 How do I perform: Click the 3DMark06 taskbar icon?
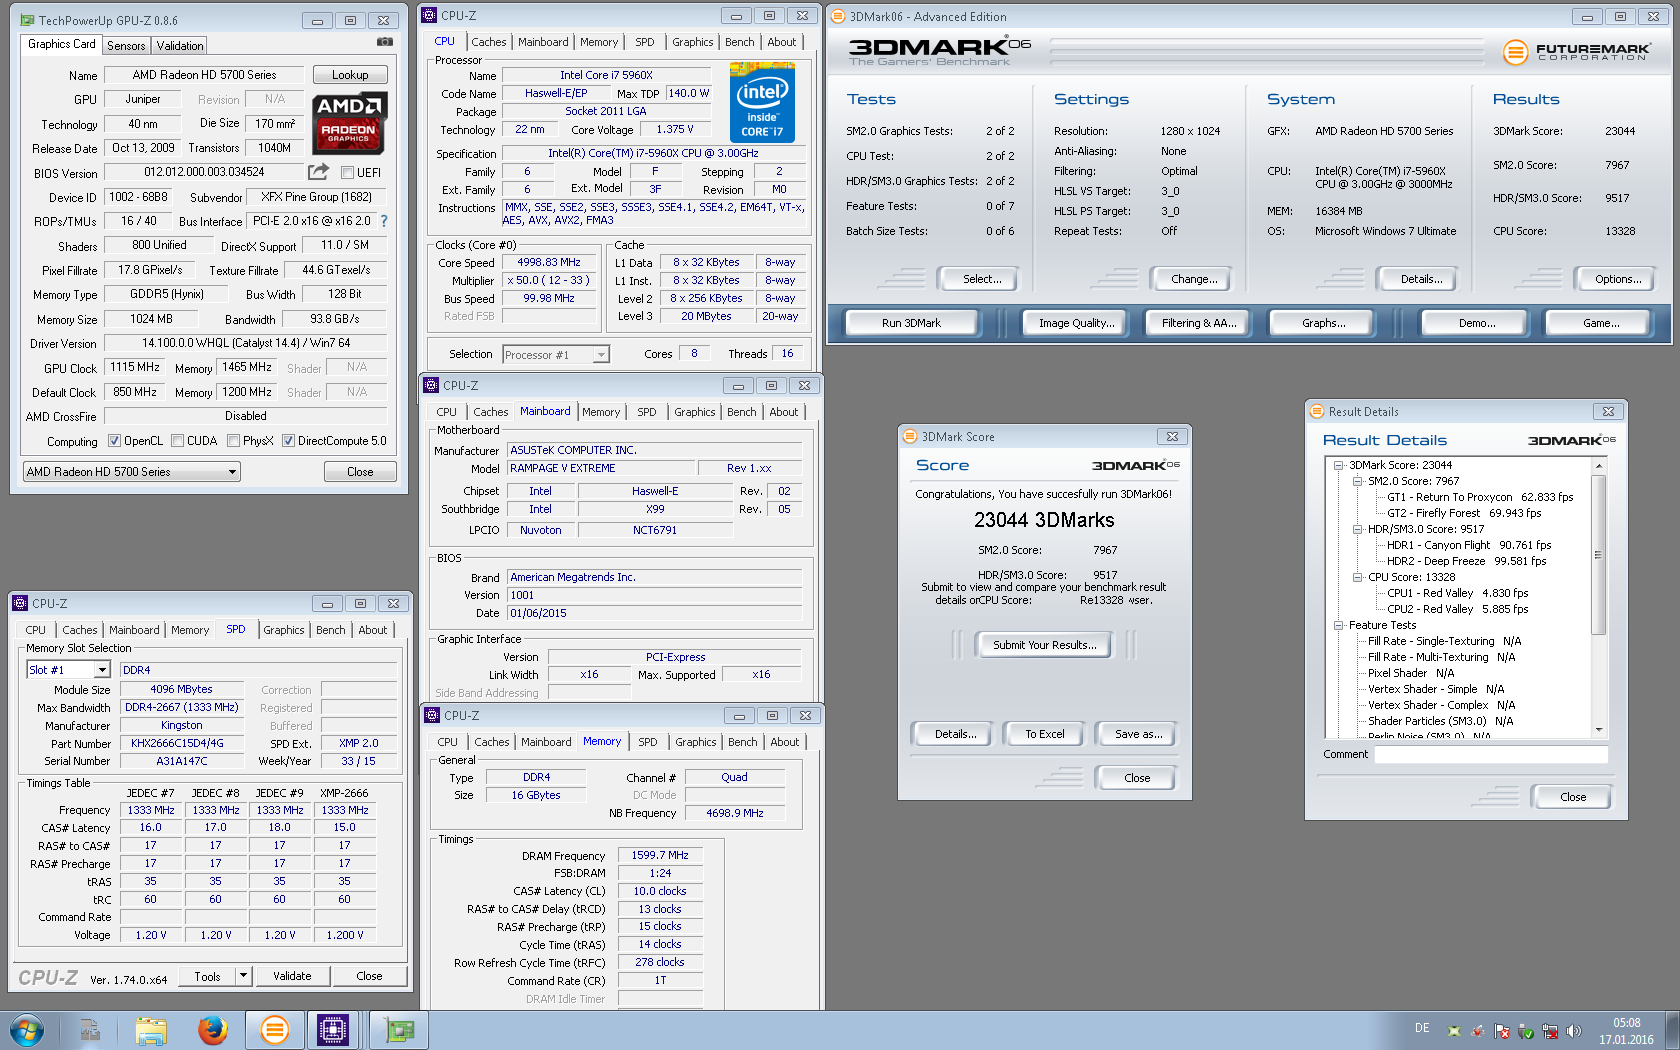274,1030
